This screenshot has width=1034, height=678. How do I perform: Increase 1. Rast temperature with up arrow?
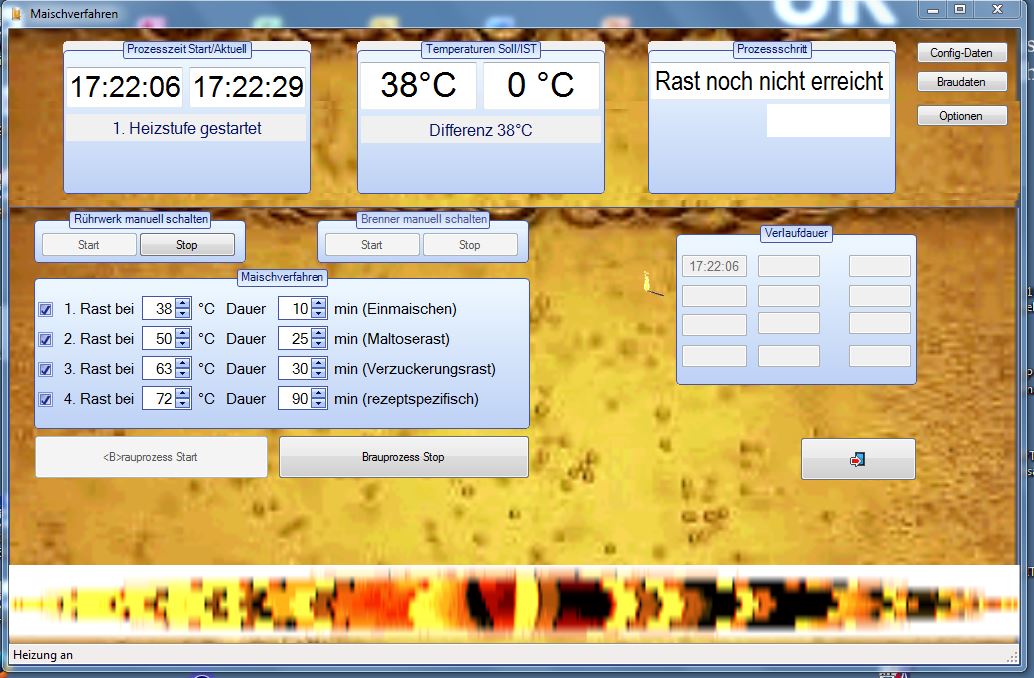(183, 304)
